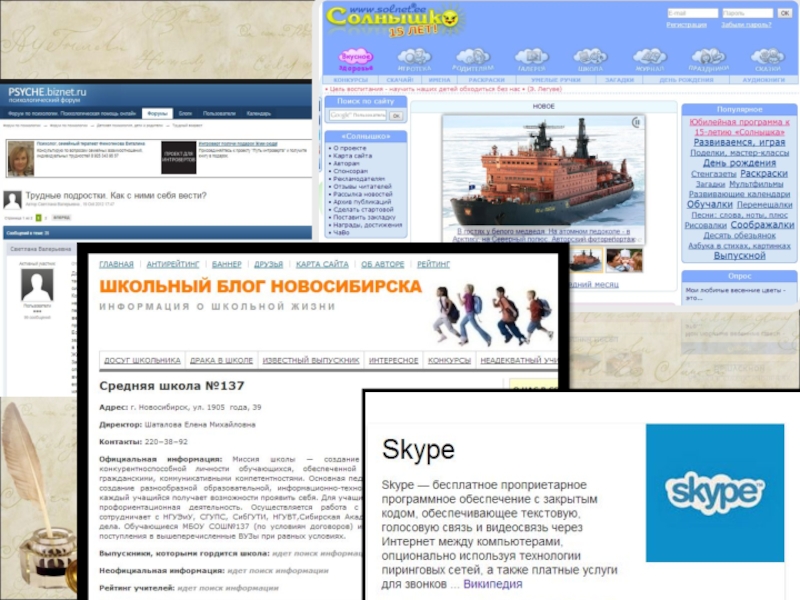The image size is (800, 600).
Task: Open the icebreaker article caption link
Action: tap(544, 235)
